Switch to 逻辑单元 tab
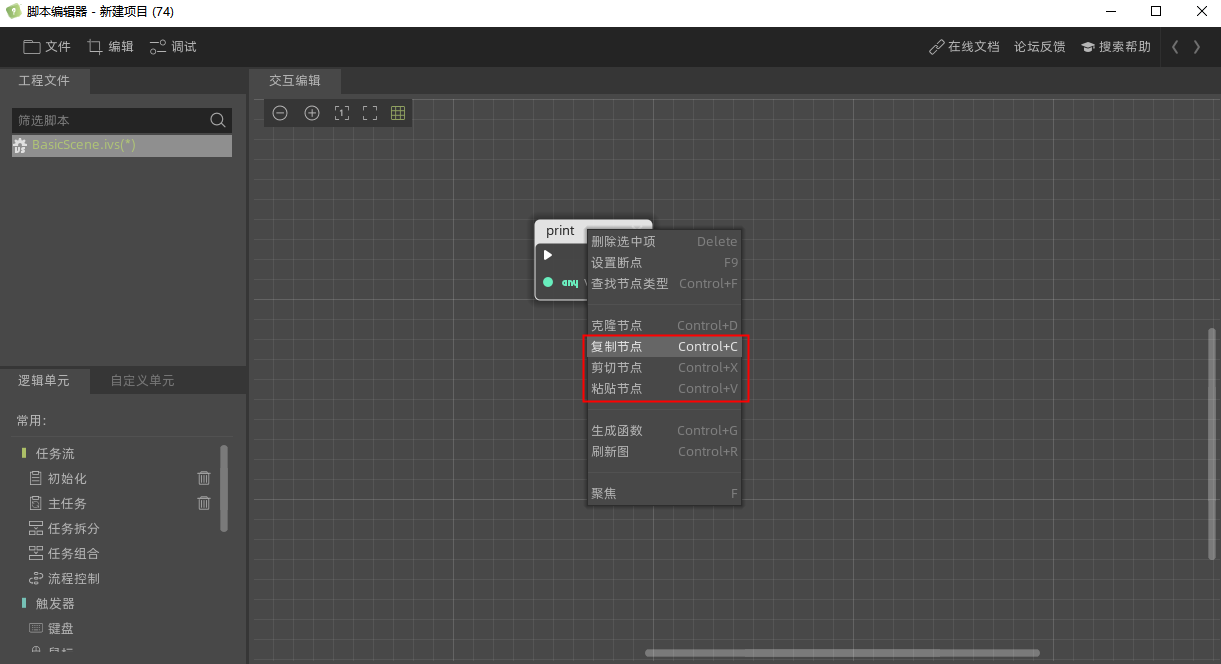The width and height of the screenshot is (1221, 664). click(x=44, y=381)
